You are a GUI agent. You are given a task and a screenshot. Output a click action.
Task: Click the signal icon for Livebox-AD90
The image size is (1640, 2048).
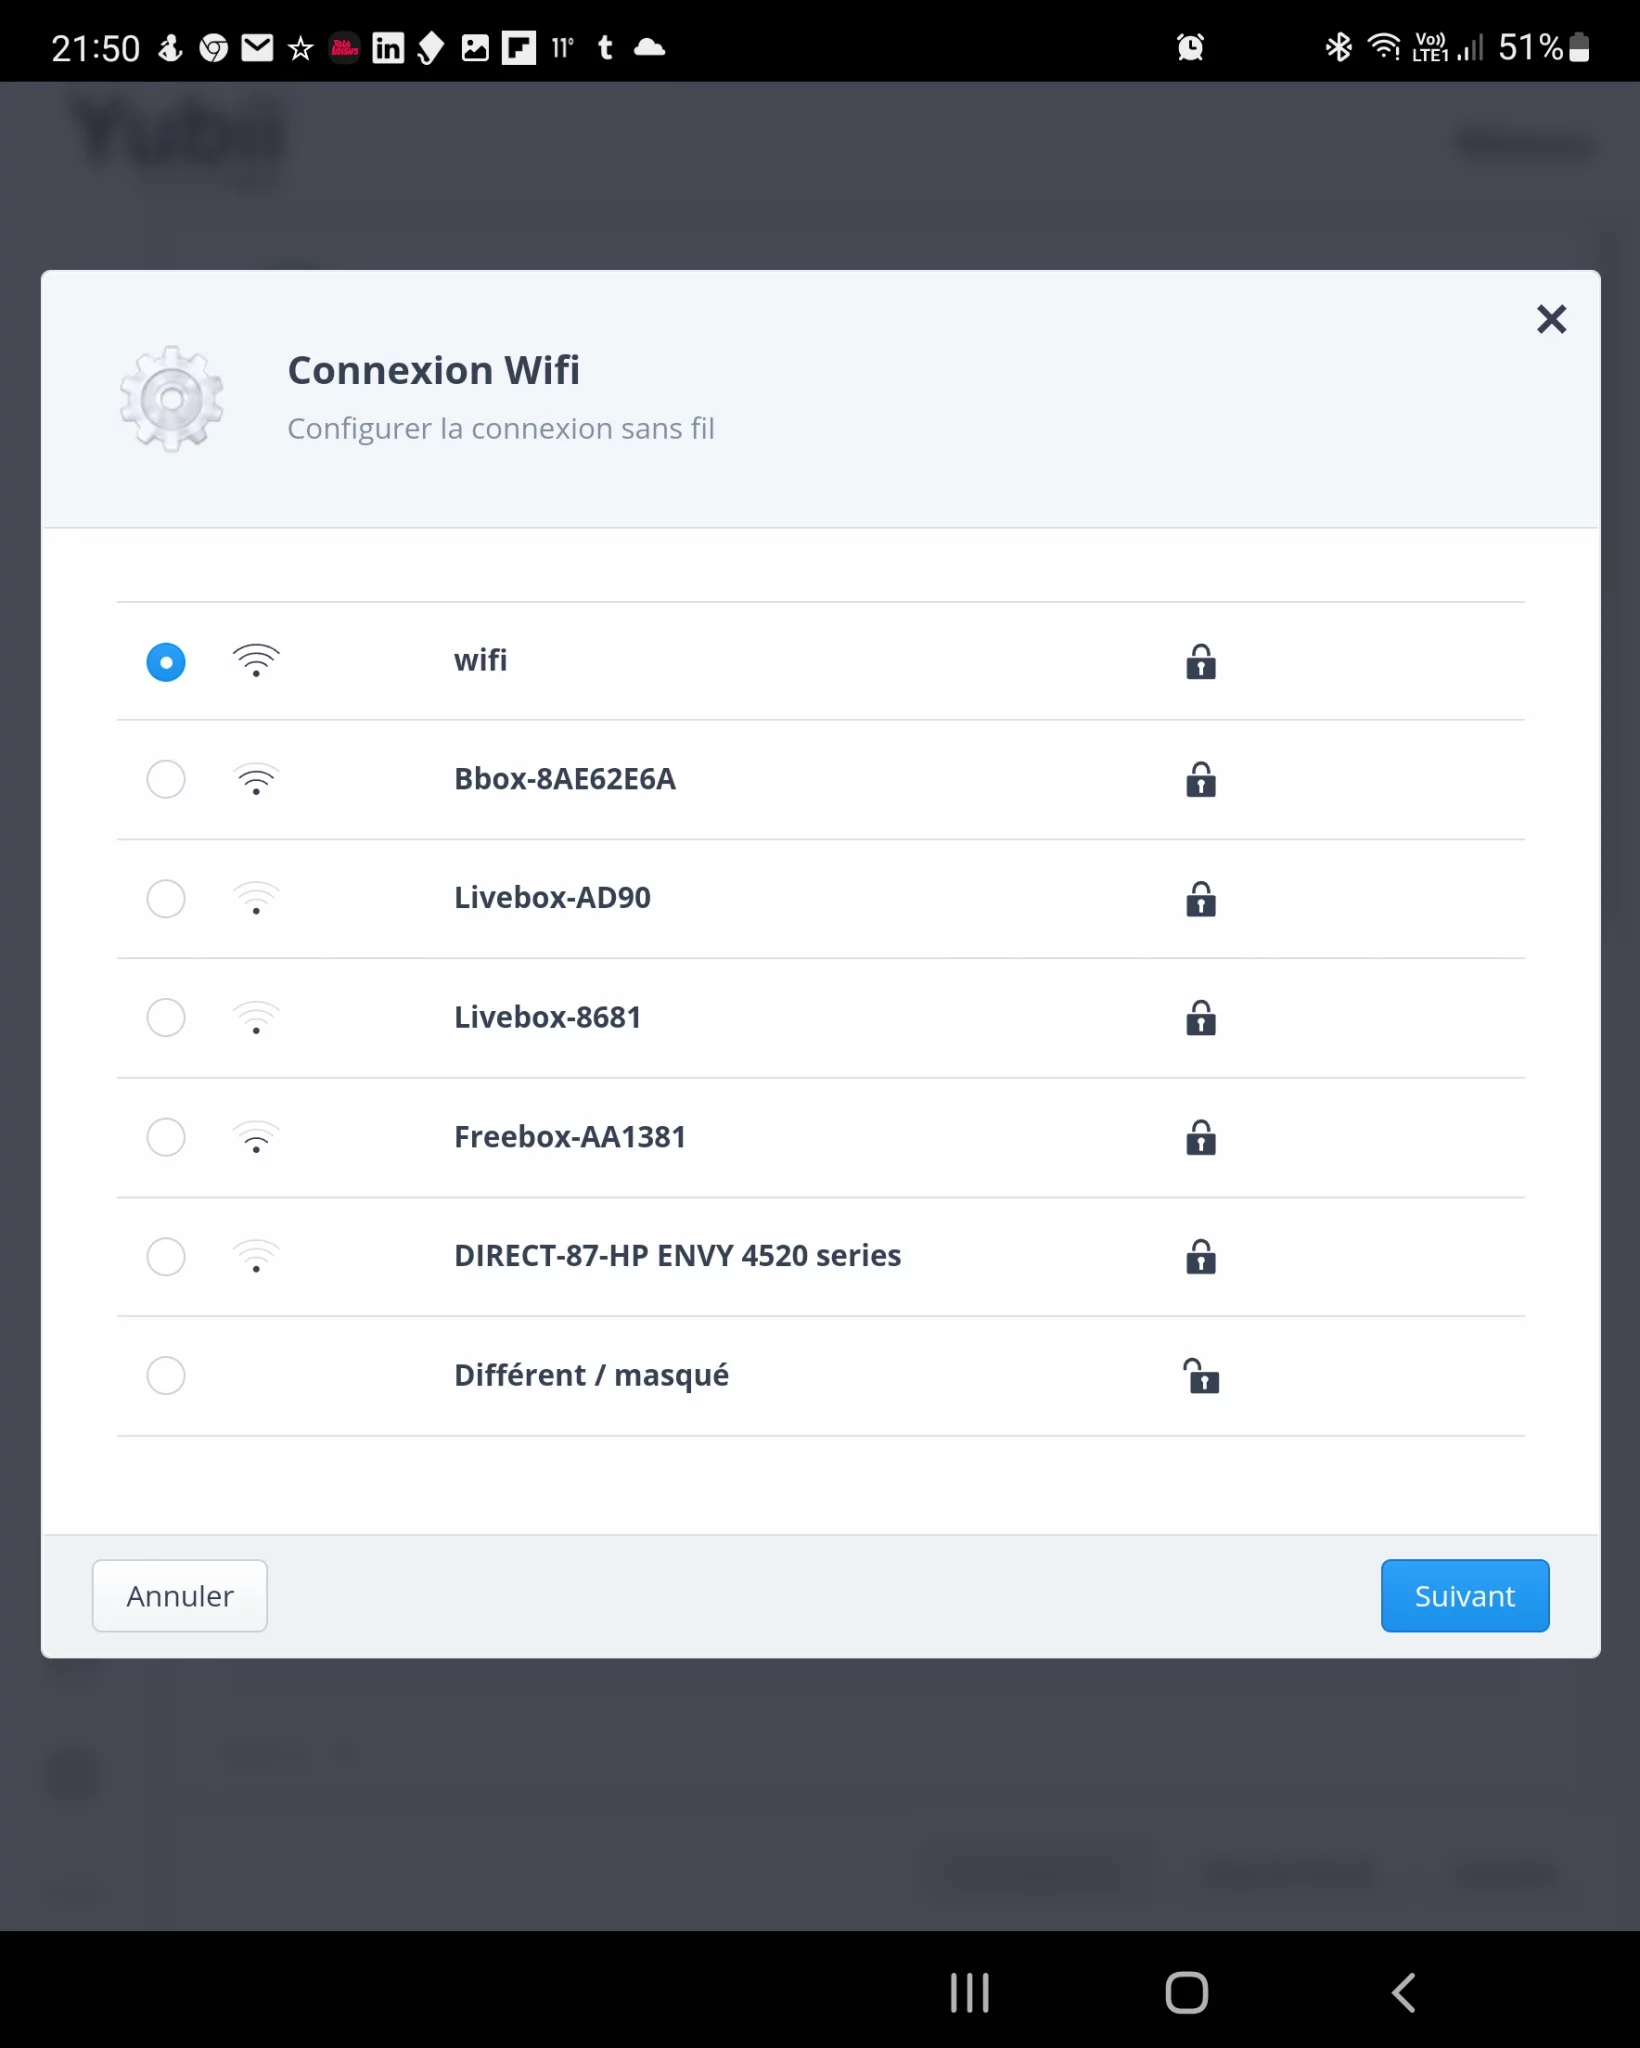point(256,898)
